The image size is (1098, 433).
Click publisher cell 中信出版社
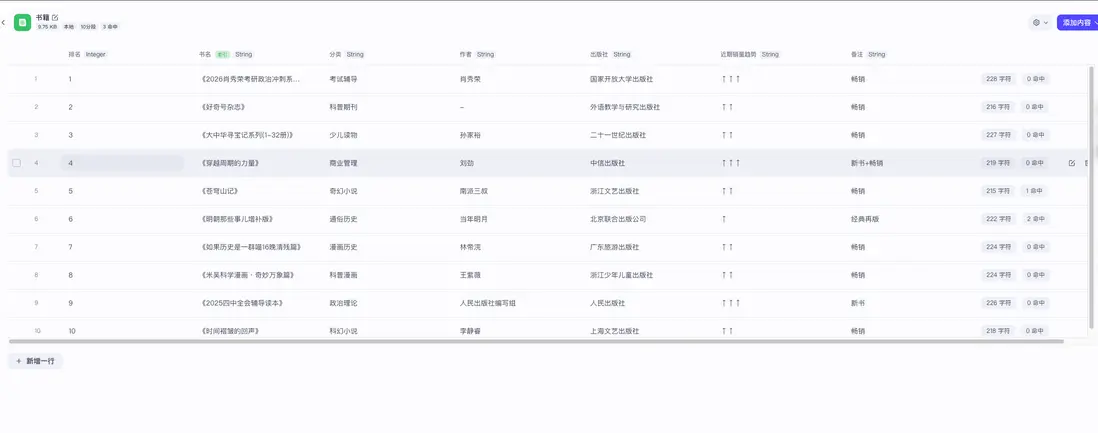tap(607, 163)
